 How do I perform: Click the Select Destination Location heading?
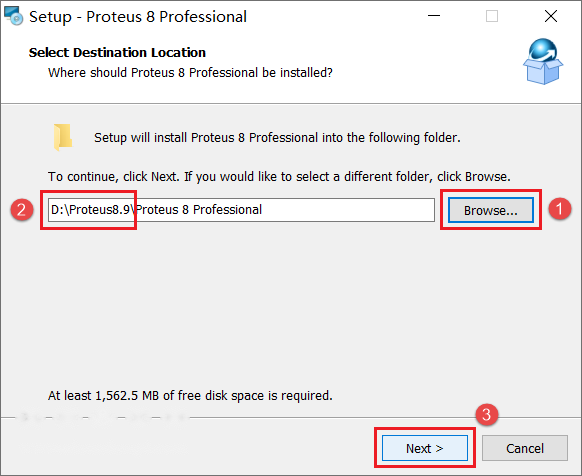[117, 52]
